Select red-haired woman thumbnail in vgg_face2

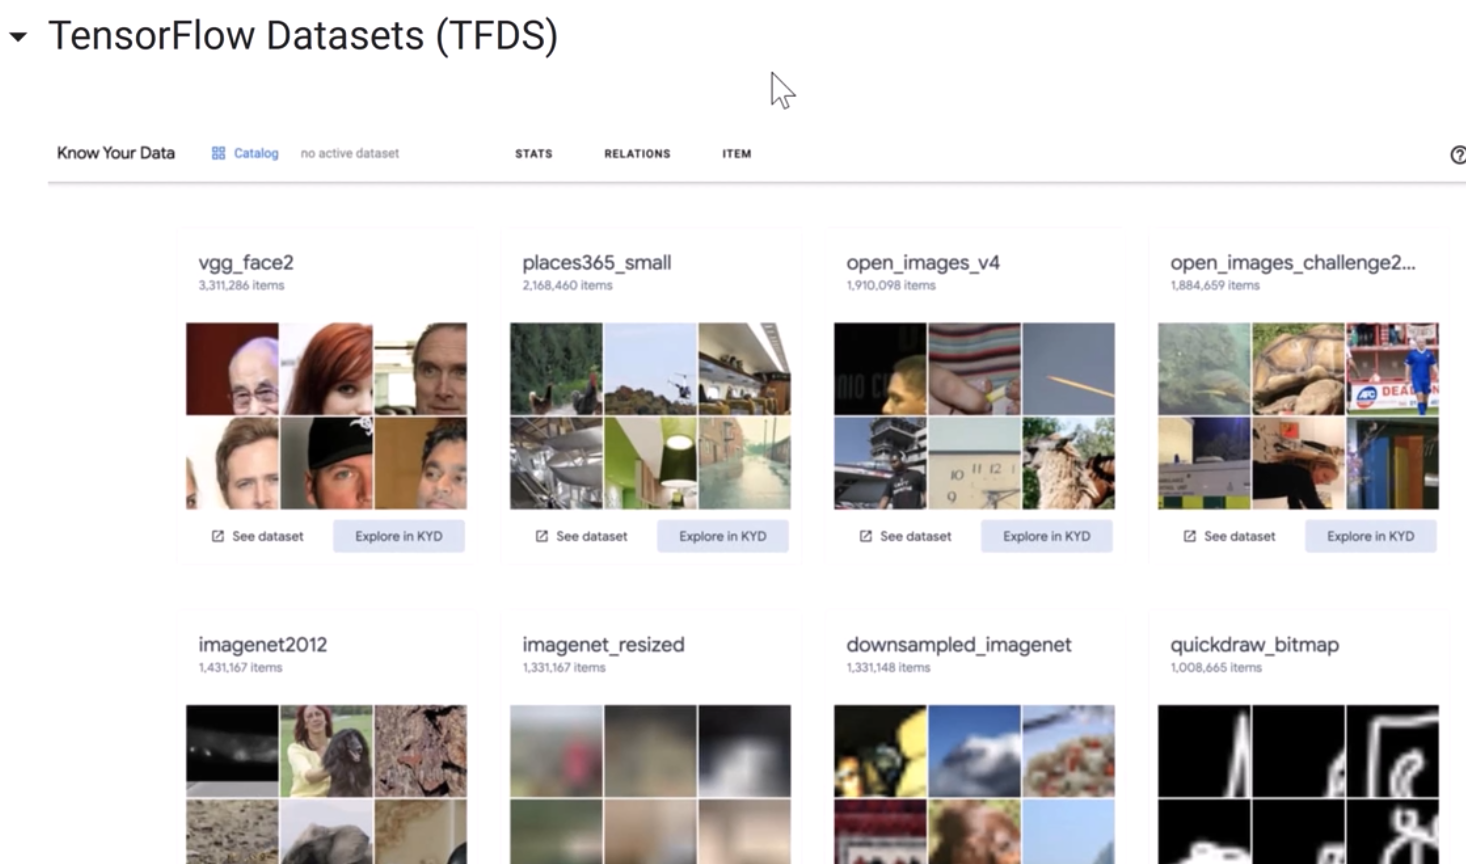click(326, 368)
